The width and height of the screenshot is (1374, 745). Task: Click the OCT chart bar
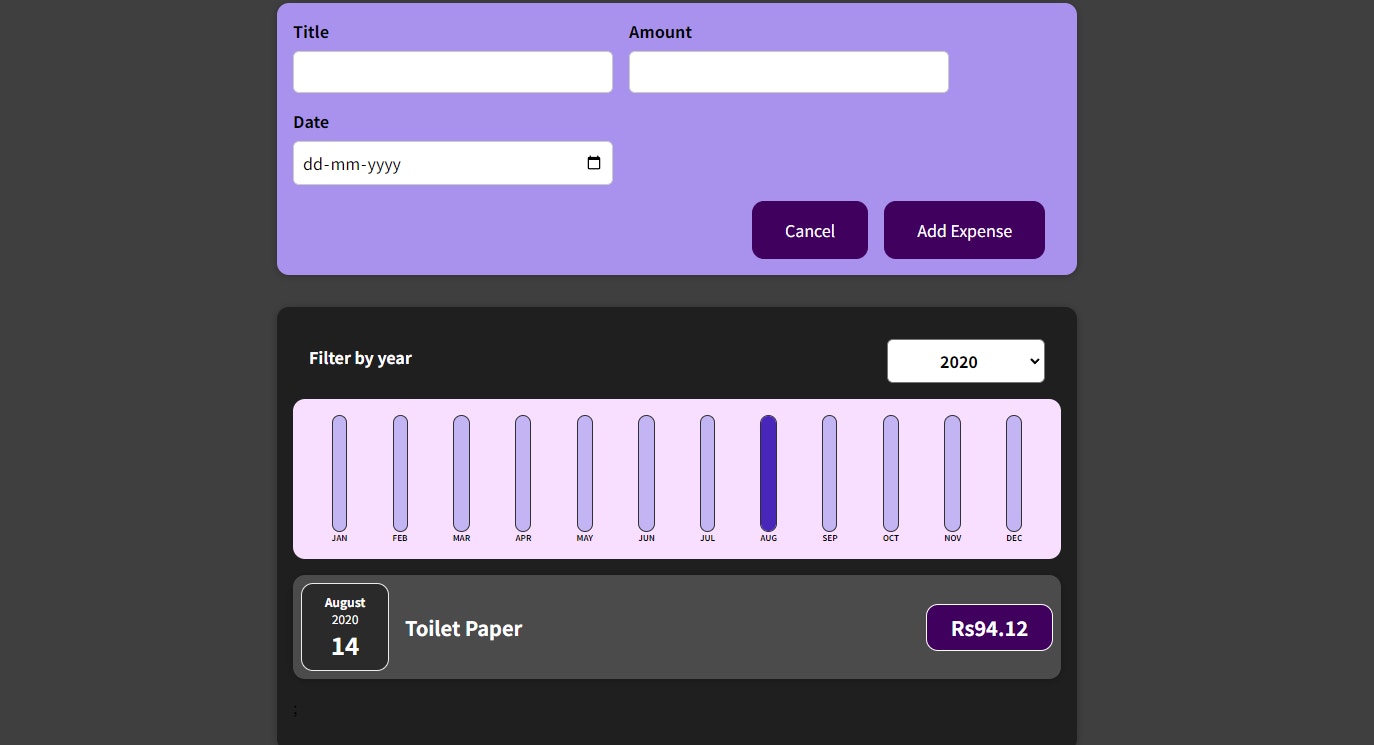point(891,473)
